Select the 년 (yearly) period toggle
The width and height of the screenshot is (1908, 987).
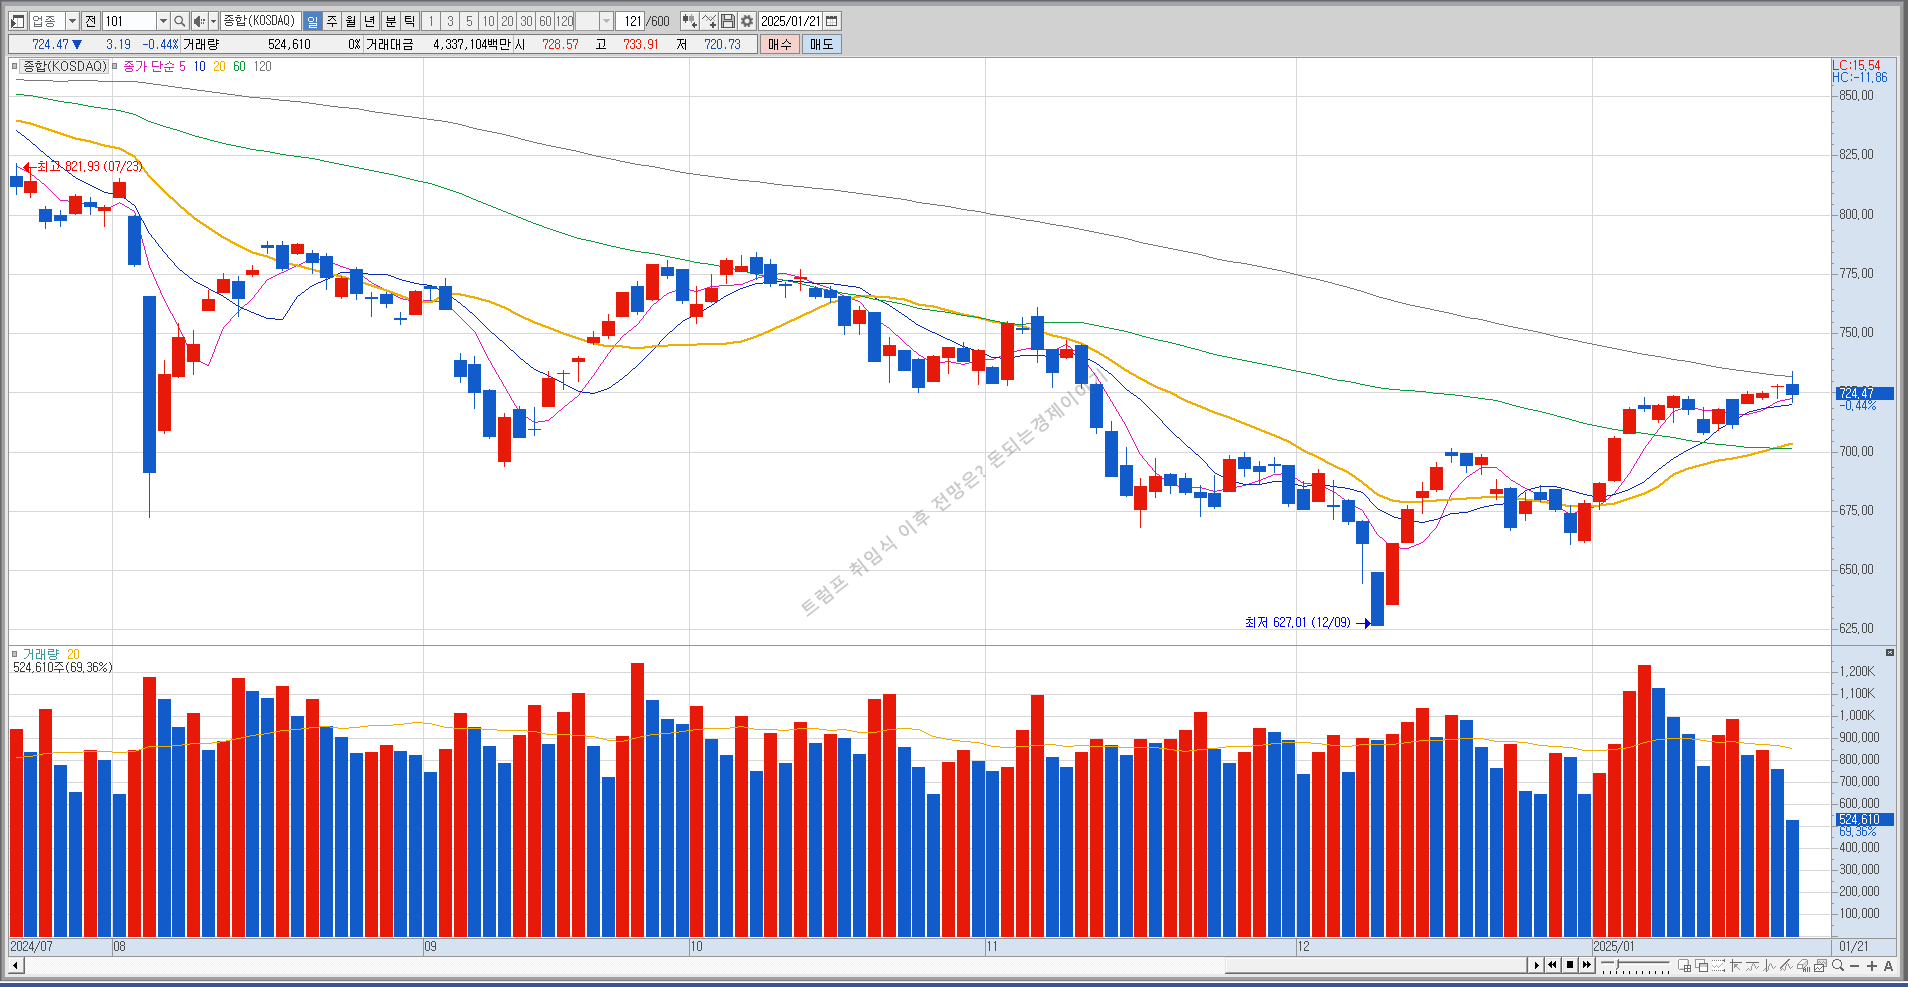pos(370,21)
